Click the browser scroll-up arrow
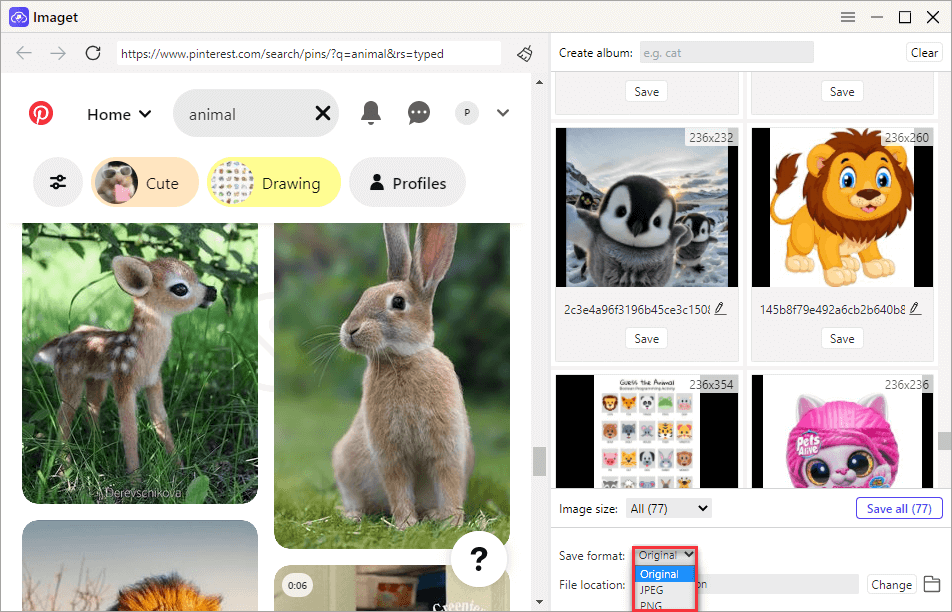The width and height of the screenshot is (952, 612). coord(539,82)
